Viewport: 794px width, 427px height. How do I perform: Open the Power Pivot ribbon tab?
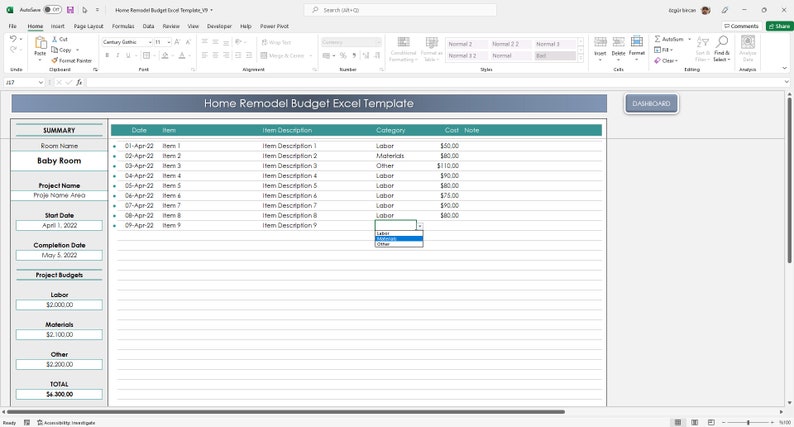coord(274,26)
